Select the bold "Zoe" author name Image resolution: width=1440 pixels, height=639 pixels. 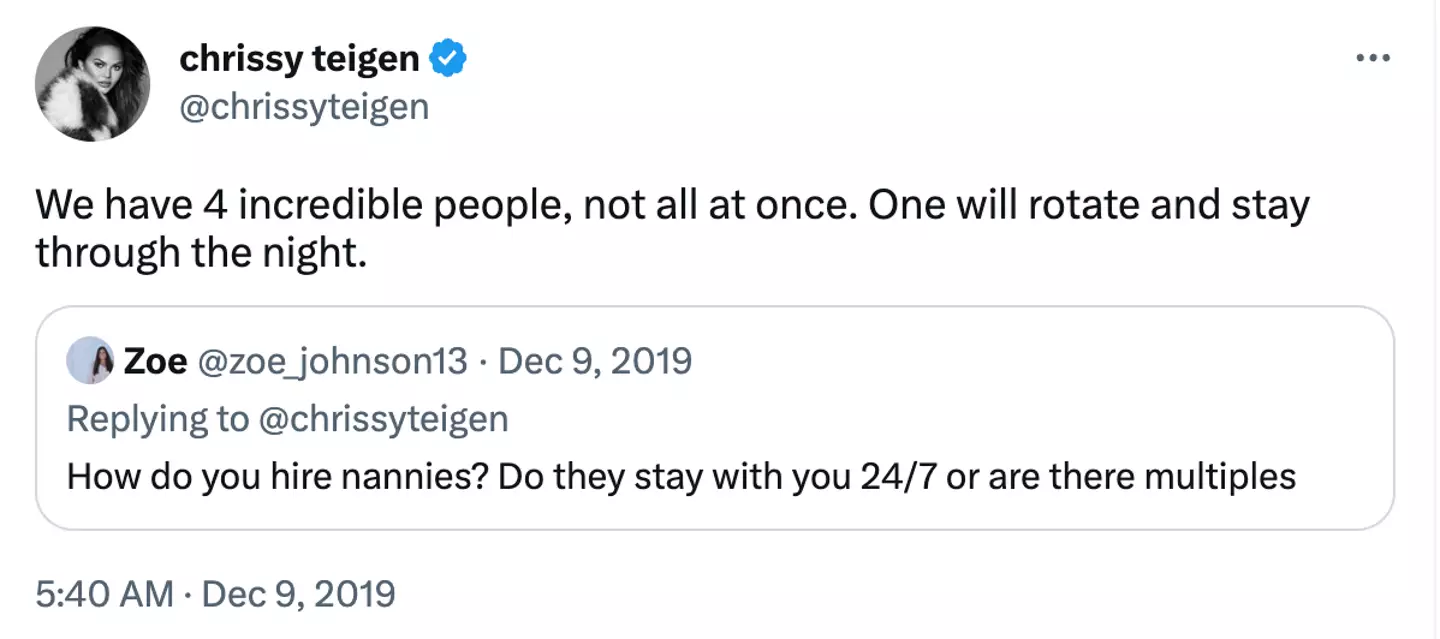click(x=155, y=361)
